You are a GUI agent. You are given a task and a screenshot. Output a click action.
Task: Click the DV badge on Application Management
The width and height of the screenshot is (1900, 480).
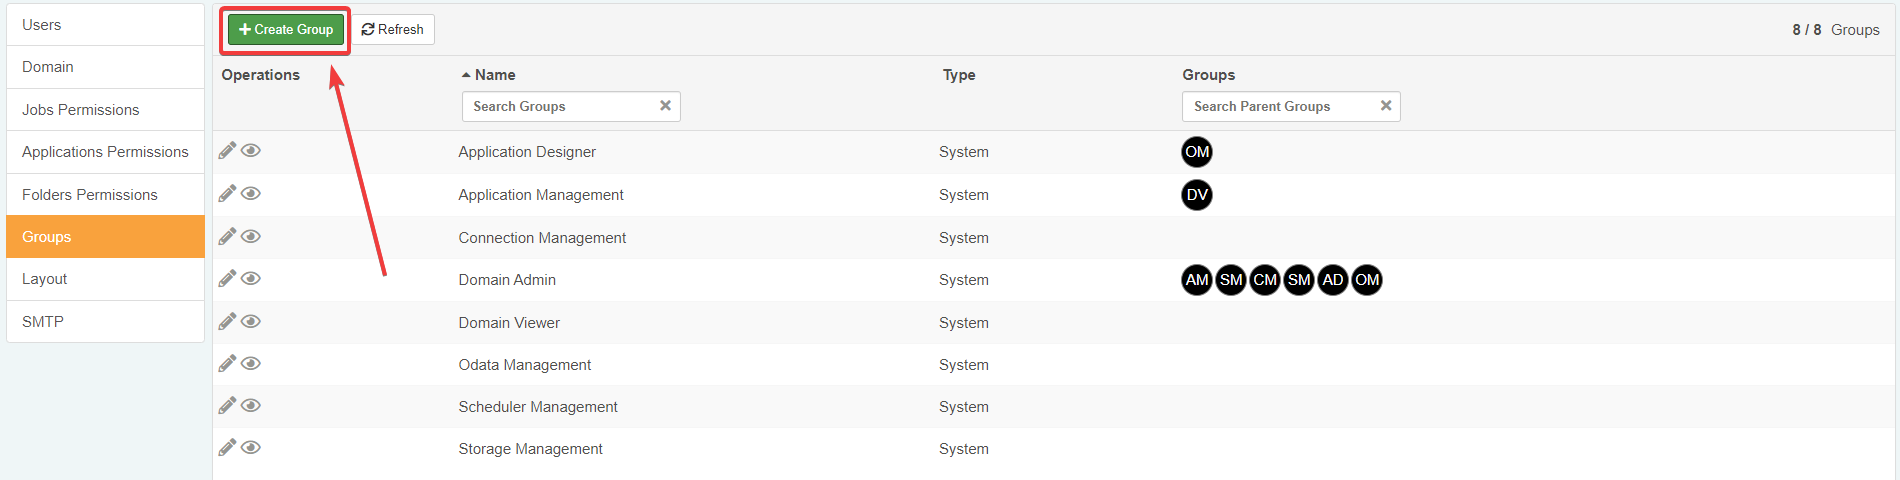tap(1197, 195)
